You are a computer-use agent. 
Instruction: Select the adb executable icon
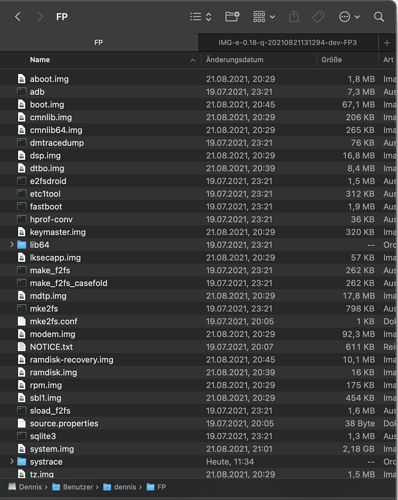[22, 92]
